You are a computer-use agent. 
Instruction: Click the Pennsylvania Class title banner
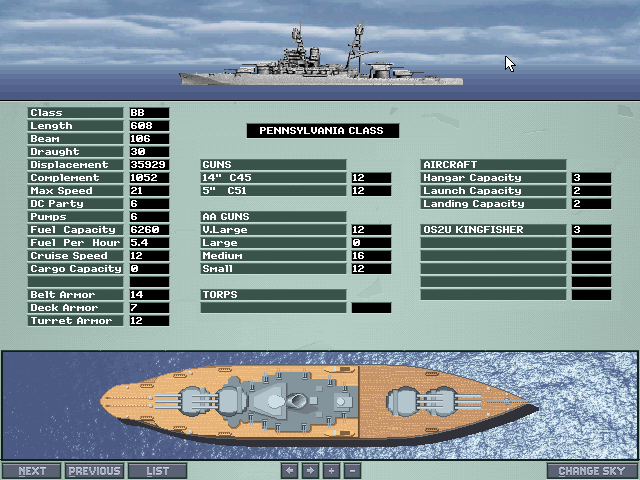(322, 130)
